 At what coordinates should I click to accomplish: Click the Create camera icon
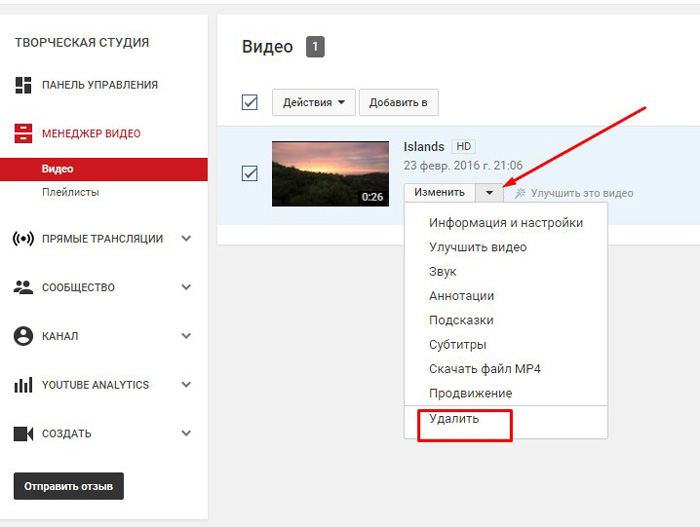coord(23,434)
